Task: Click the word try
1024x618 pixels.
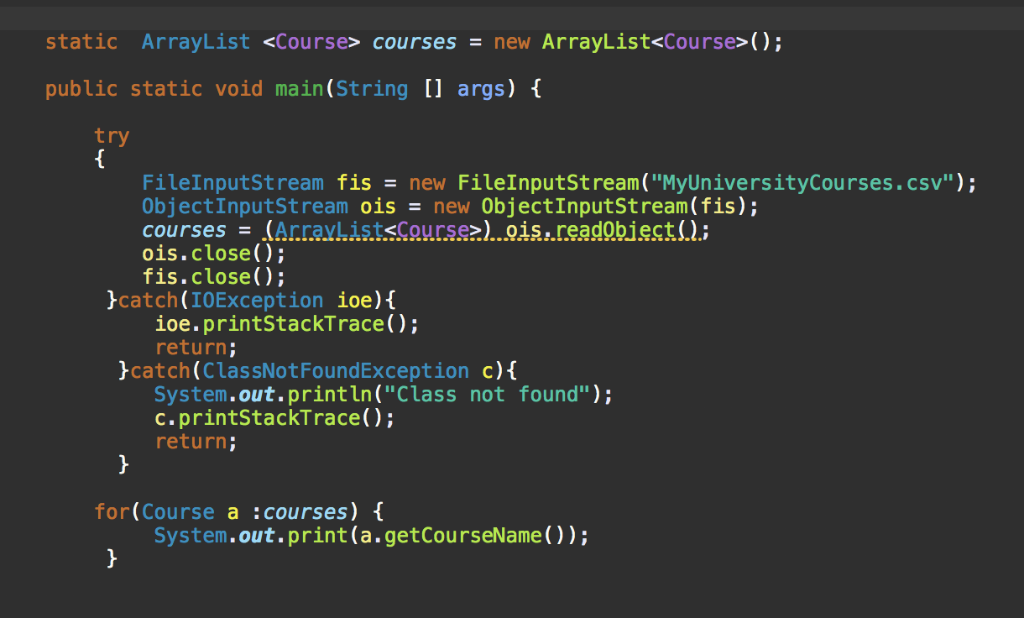Action: (112, 136)
